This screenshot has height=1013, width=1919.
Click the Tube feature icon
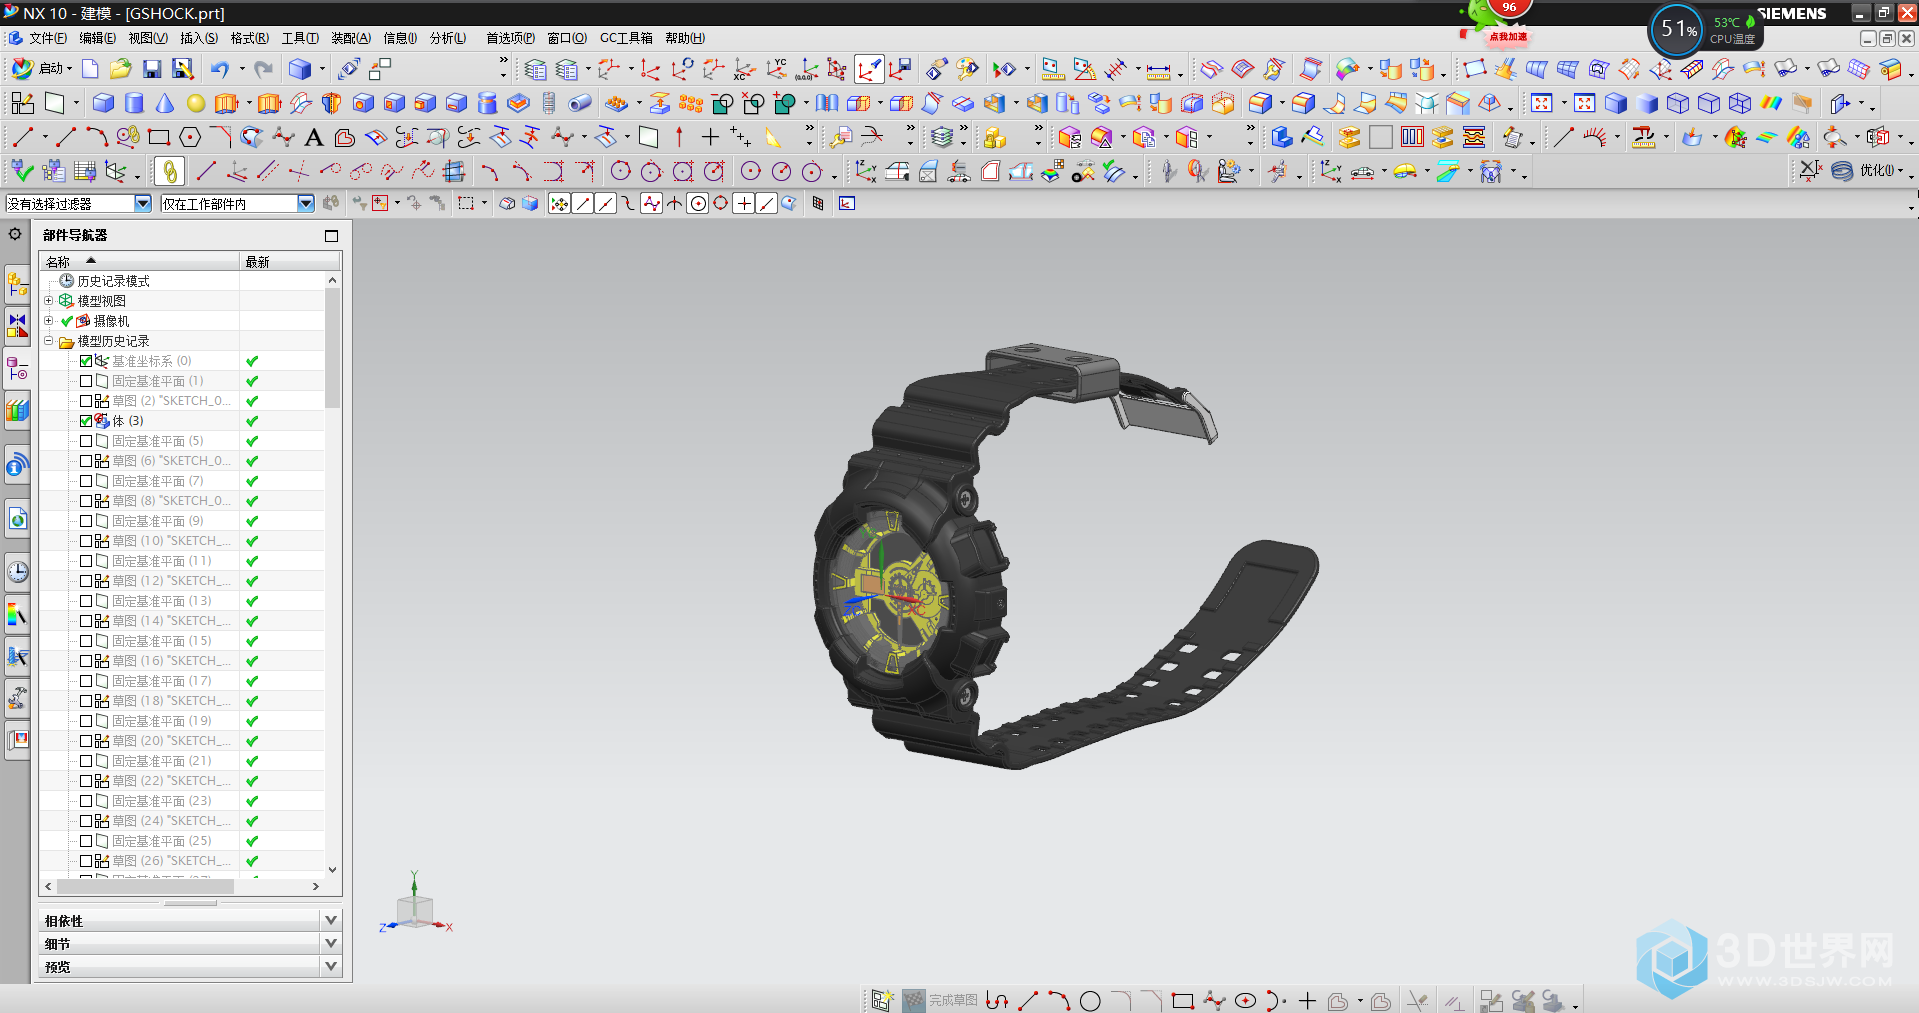(x=580, y=103)
